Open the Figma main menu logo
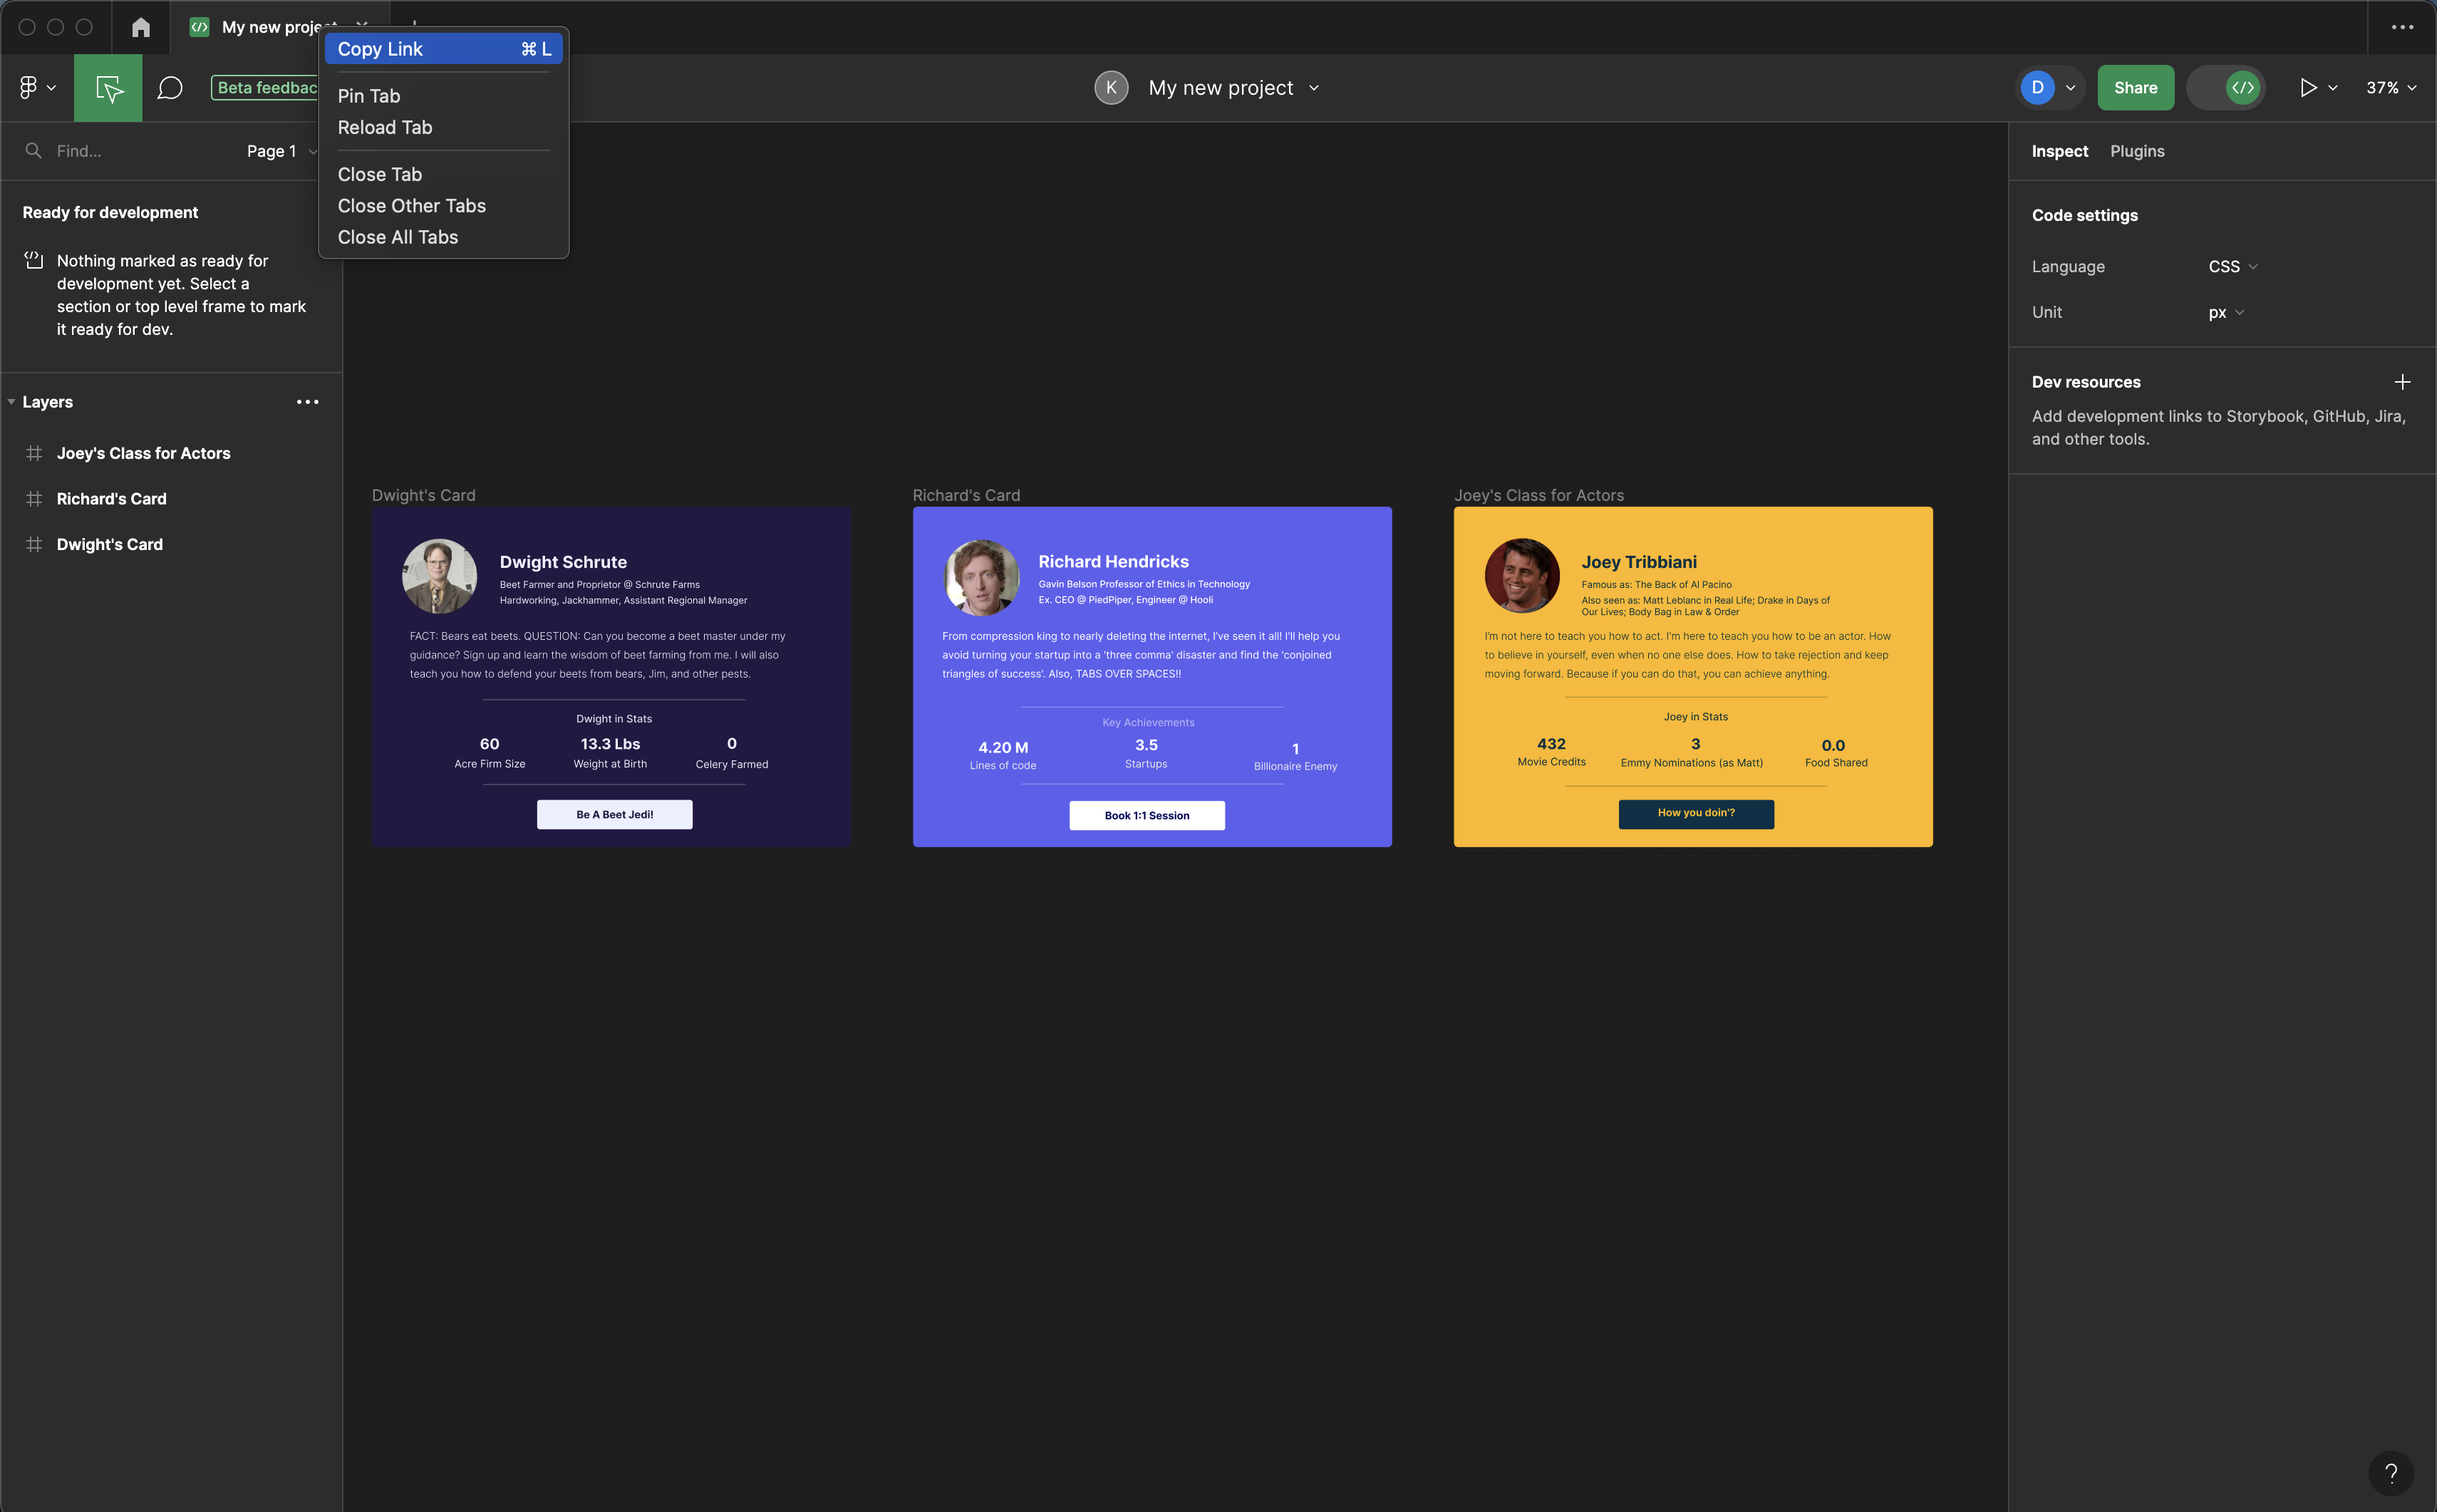The width and height of the screenshot is (2437, 1512). 28,88
